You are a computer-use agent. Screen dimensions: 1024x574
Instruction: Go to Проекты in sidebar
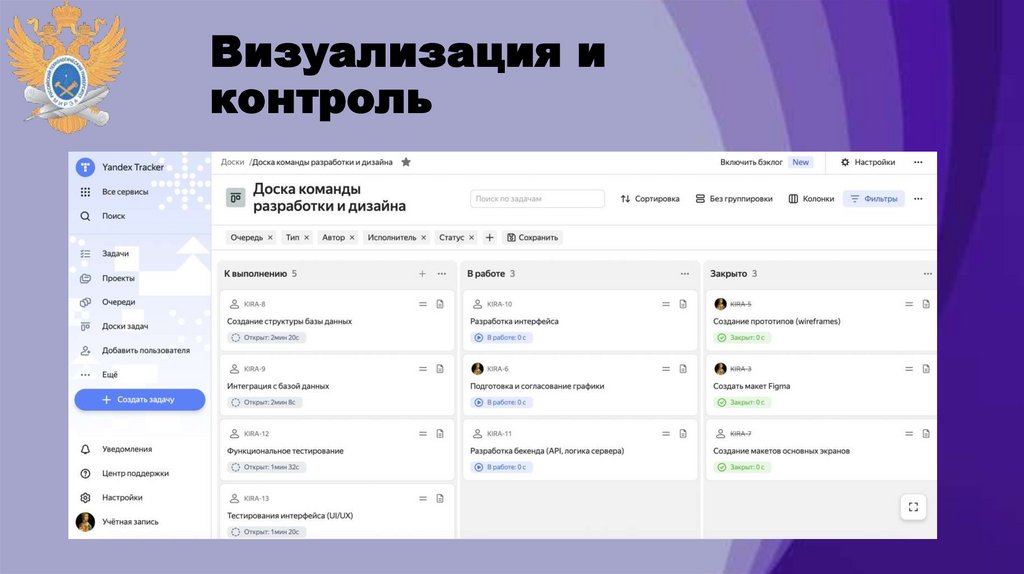click(x=107, y=278)
